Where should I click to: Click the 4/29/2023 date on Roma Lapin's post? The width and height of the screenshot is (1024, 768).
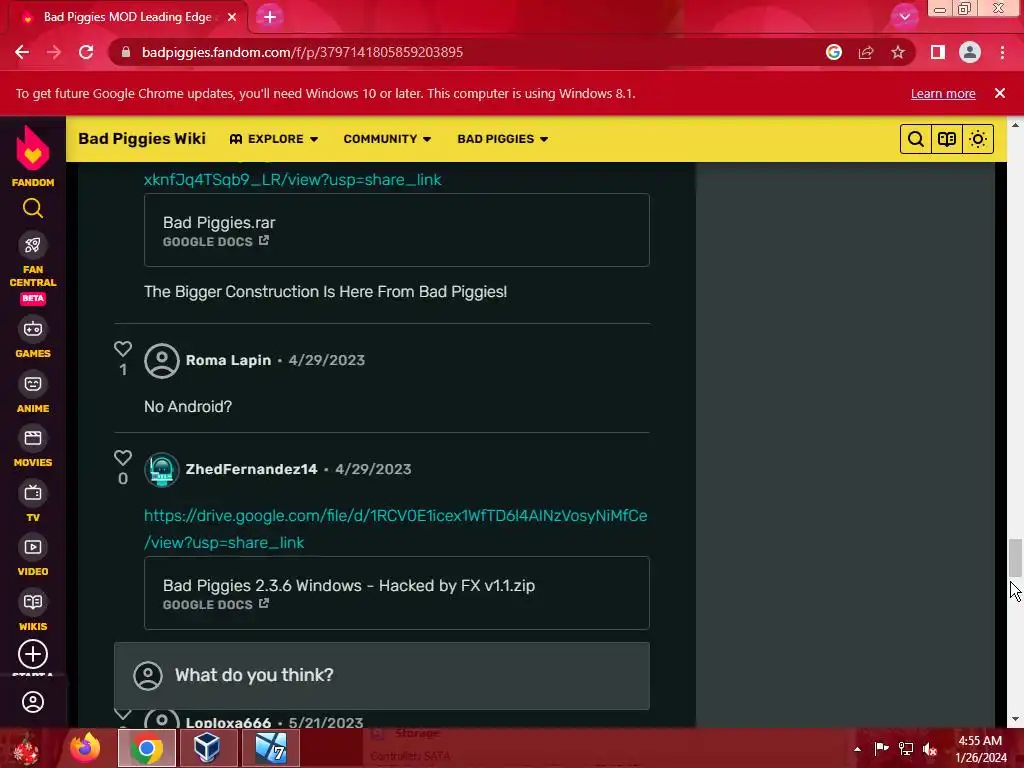coord(327,360)
